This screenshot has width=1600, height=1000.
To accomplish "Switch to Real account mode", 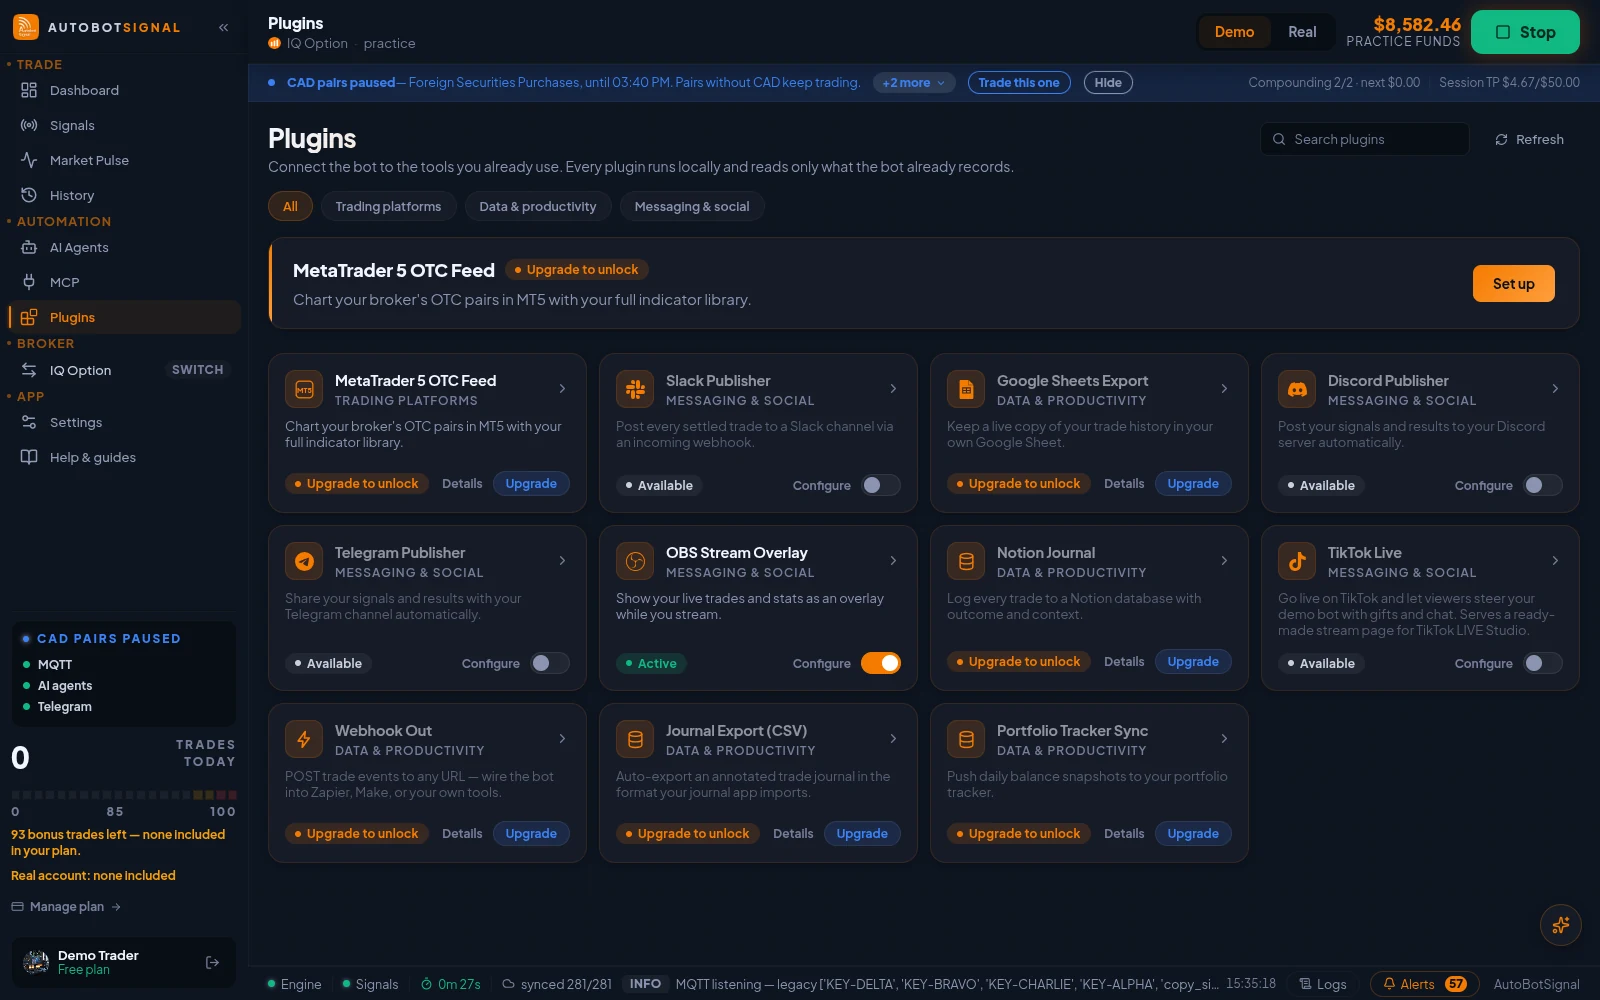I will tap(1302, 32).
